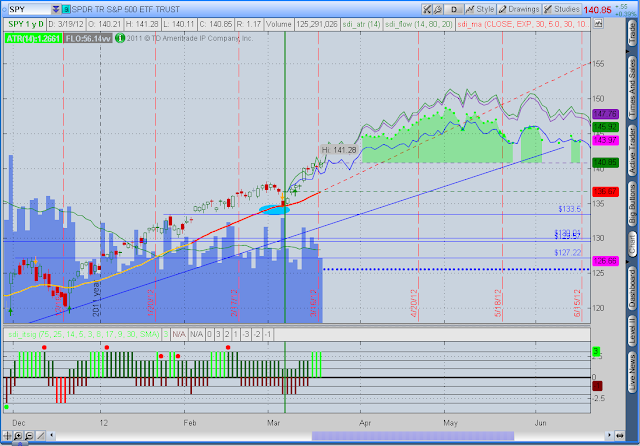Click the 6/15/12 expiration date marker
Image resolution: width=640 pixels, height=446 pixels.
(577, 303)
